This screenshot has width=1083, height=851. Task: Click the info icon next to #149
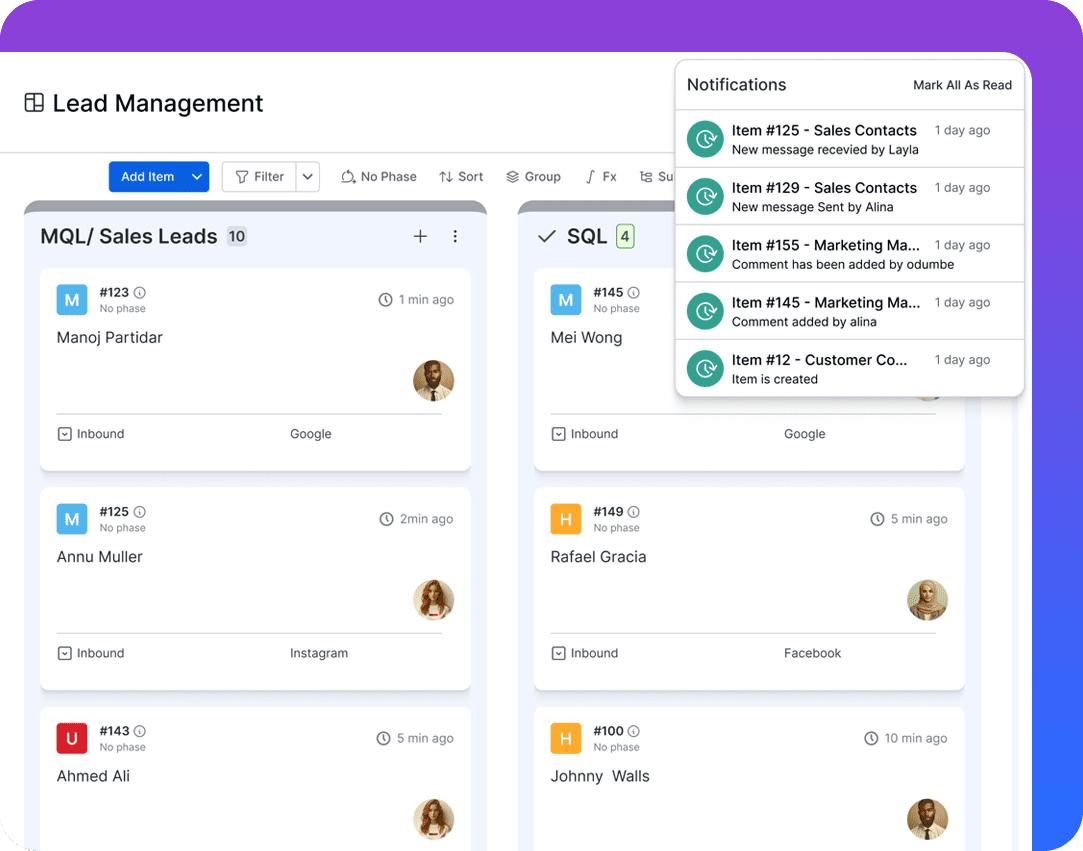(633, 512)
